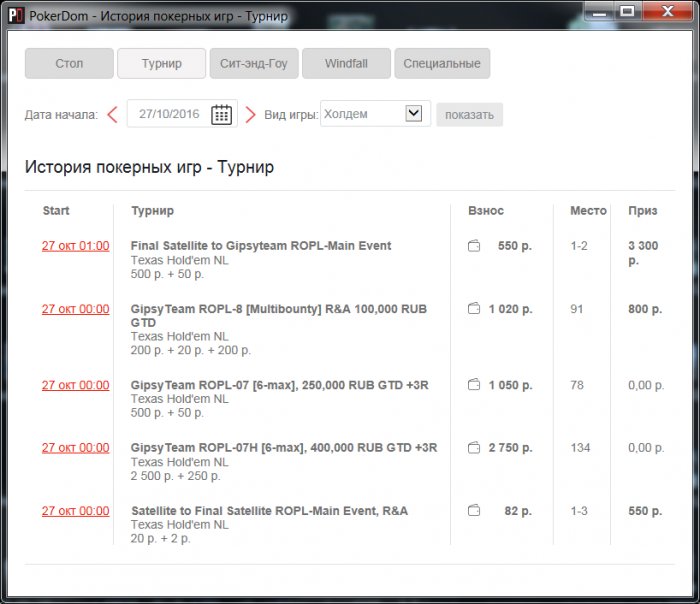Maximize the PokerDom window
Image resolution: width=700 pixels, height=604 pixels.
[627, 11]
